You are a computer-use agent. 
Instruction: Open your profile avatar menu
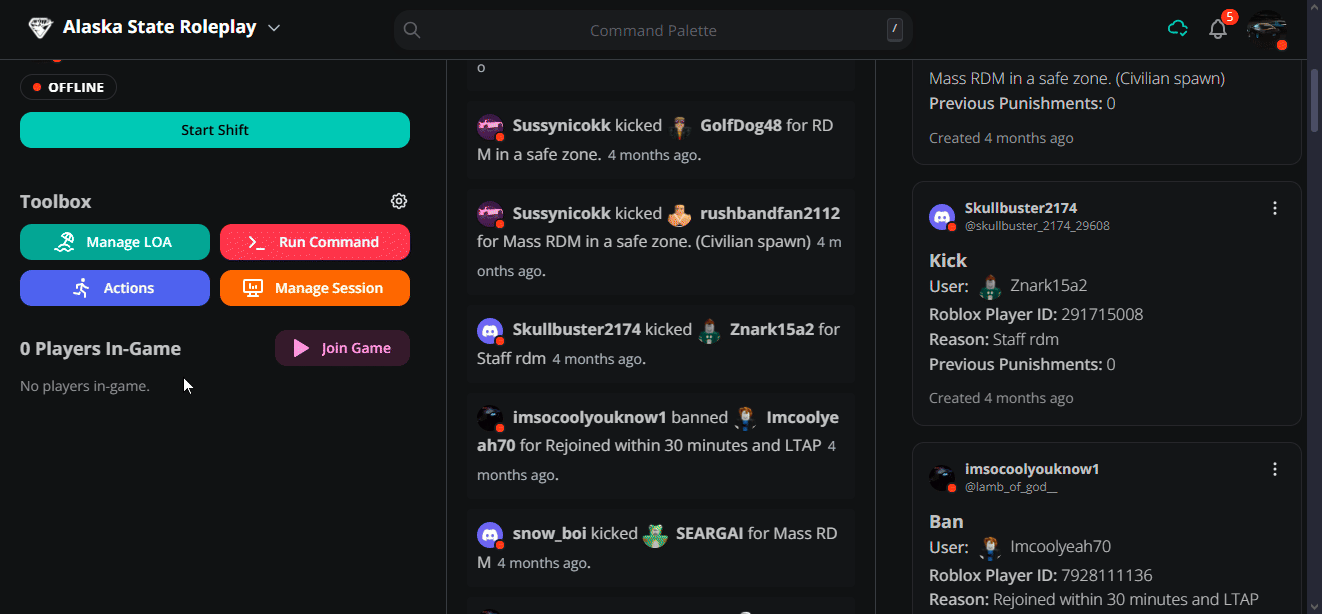tap(1266, 29)
